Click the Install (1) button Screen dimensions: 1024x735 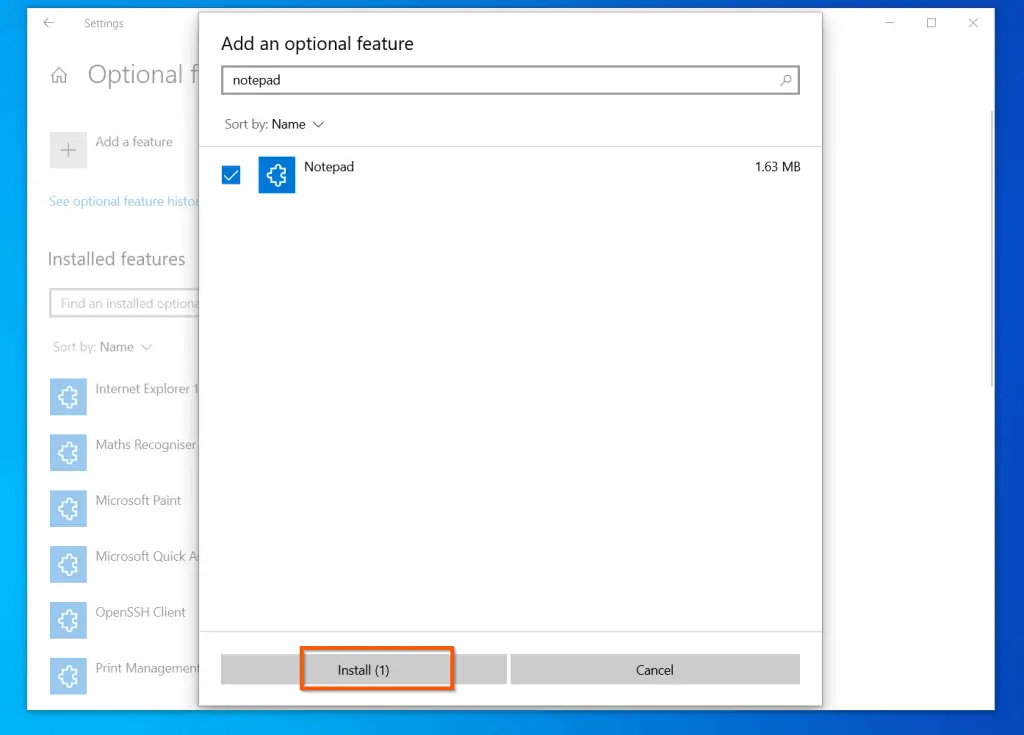363,670
